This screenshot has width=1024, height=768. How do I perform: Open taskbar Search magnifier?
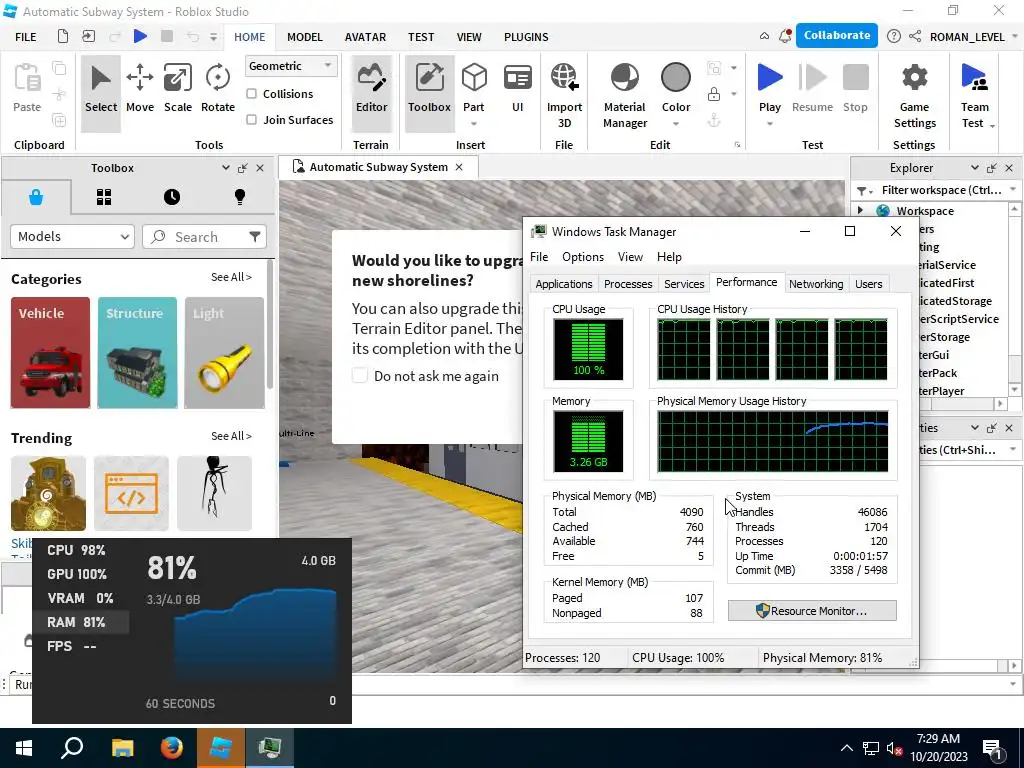coord(72,748)
